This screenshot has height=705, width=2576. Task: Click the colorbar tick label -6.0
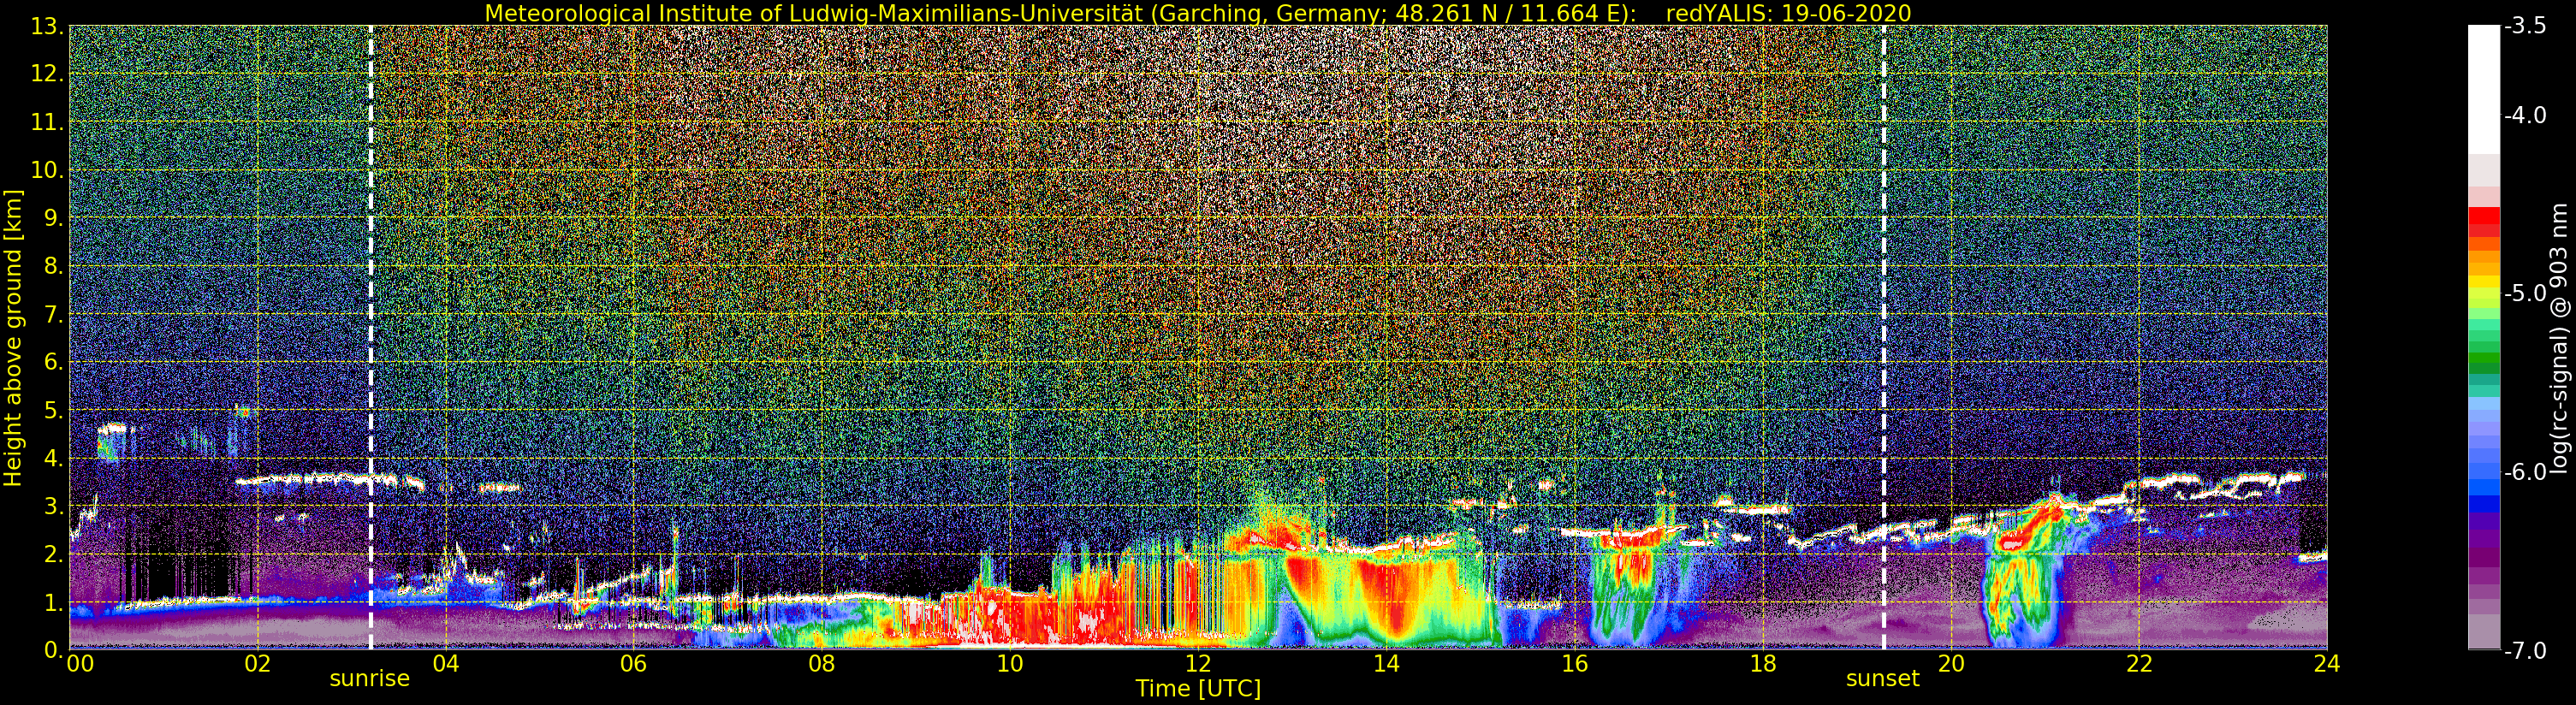[x=2525, y=472]
